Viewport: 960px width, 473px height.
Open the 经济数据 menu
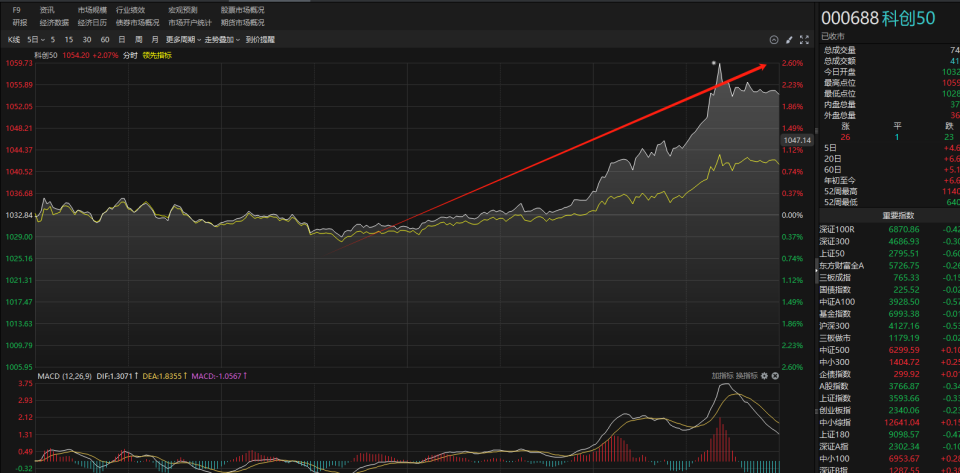pyautogui.click(x=54, y=23)
